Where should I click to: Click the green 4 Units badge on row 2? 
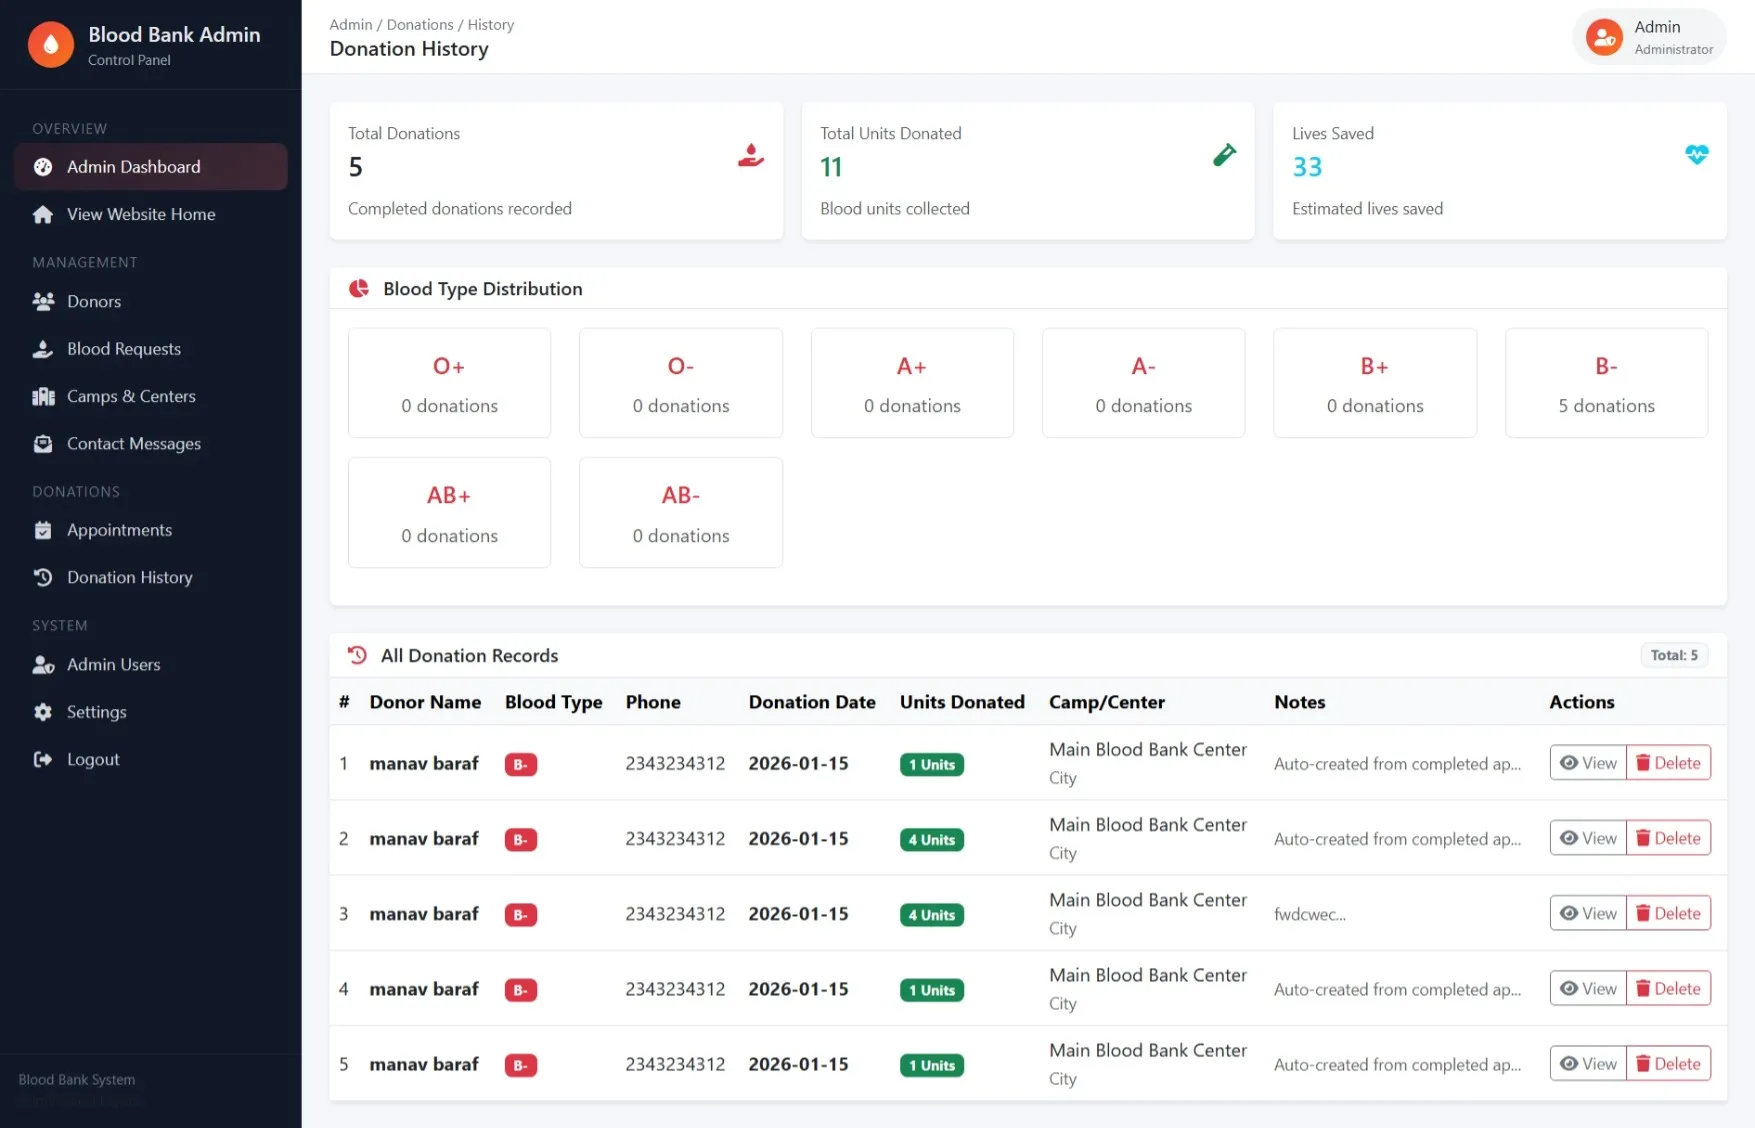pos(931,840)
